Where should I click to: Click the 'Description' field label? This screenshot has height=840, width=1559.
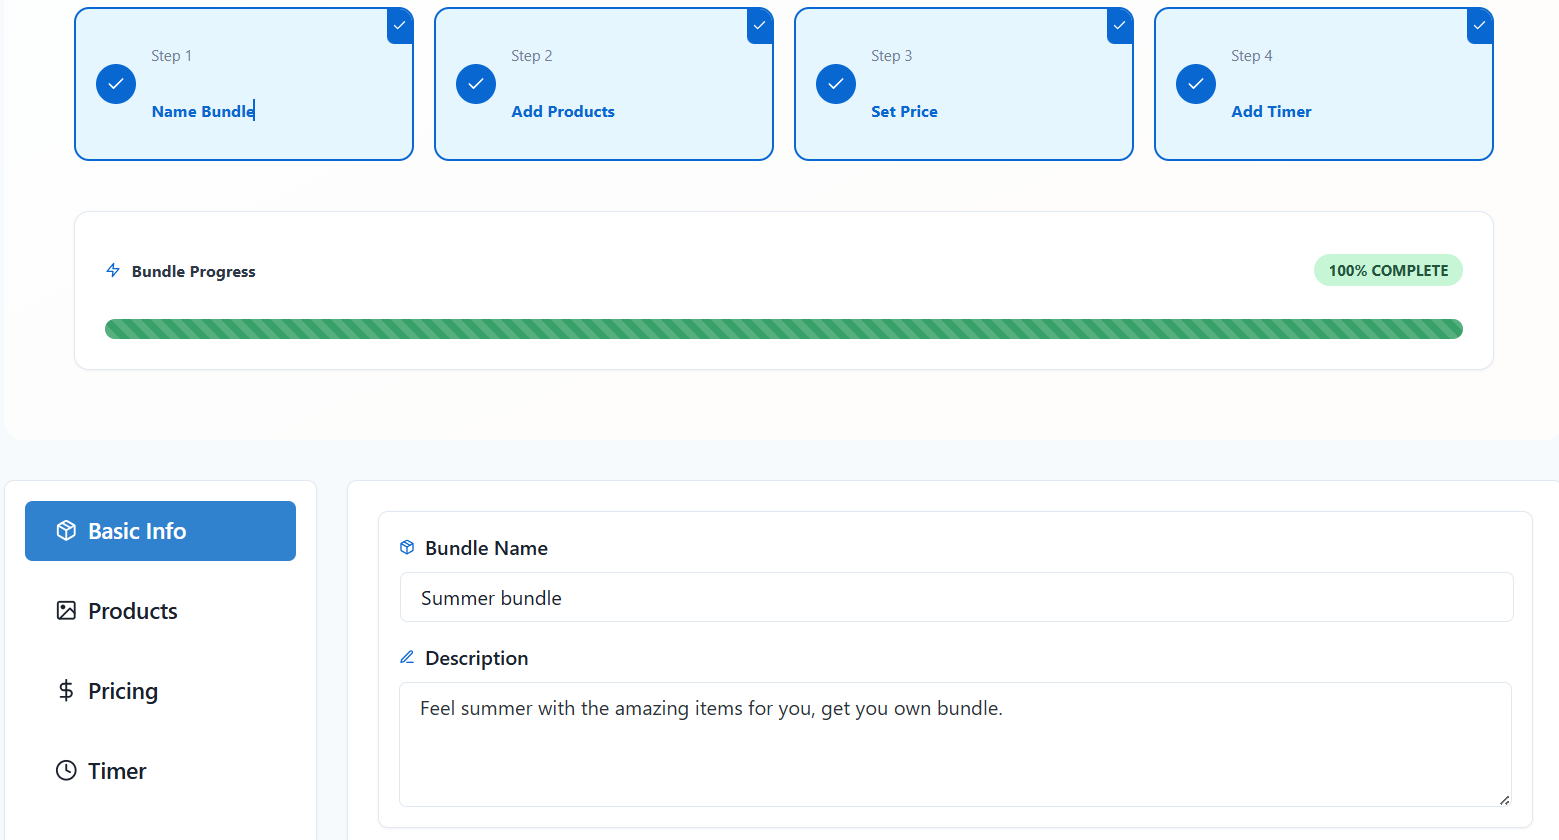click(476, 658)
